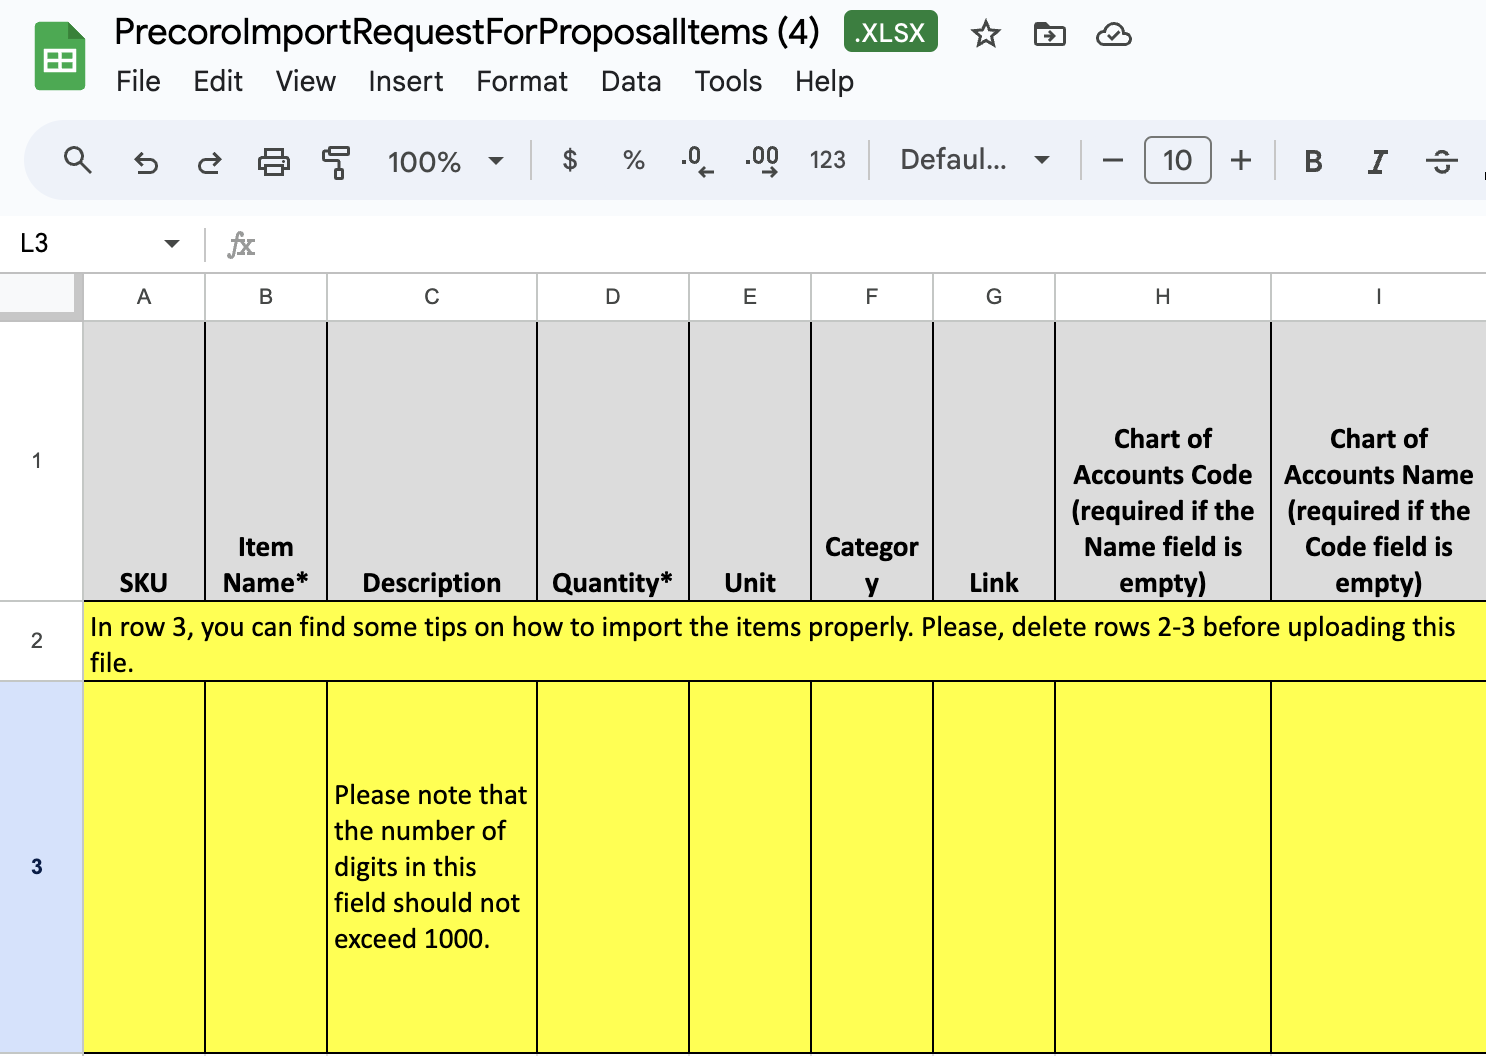The height and width of the screenshot is (1056, 1486).
Task: Click the cell about digits not exceeding 1000
Action: [x=432, y=867]
